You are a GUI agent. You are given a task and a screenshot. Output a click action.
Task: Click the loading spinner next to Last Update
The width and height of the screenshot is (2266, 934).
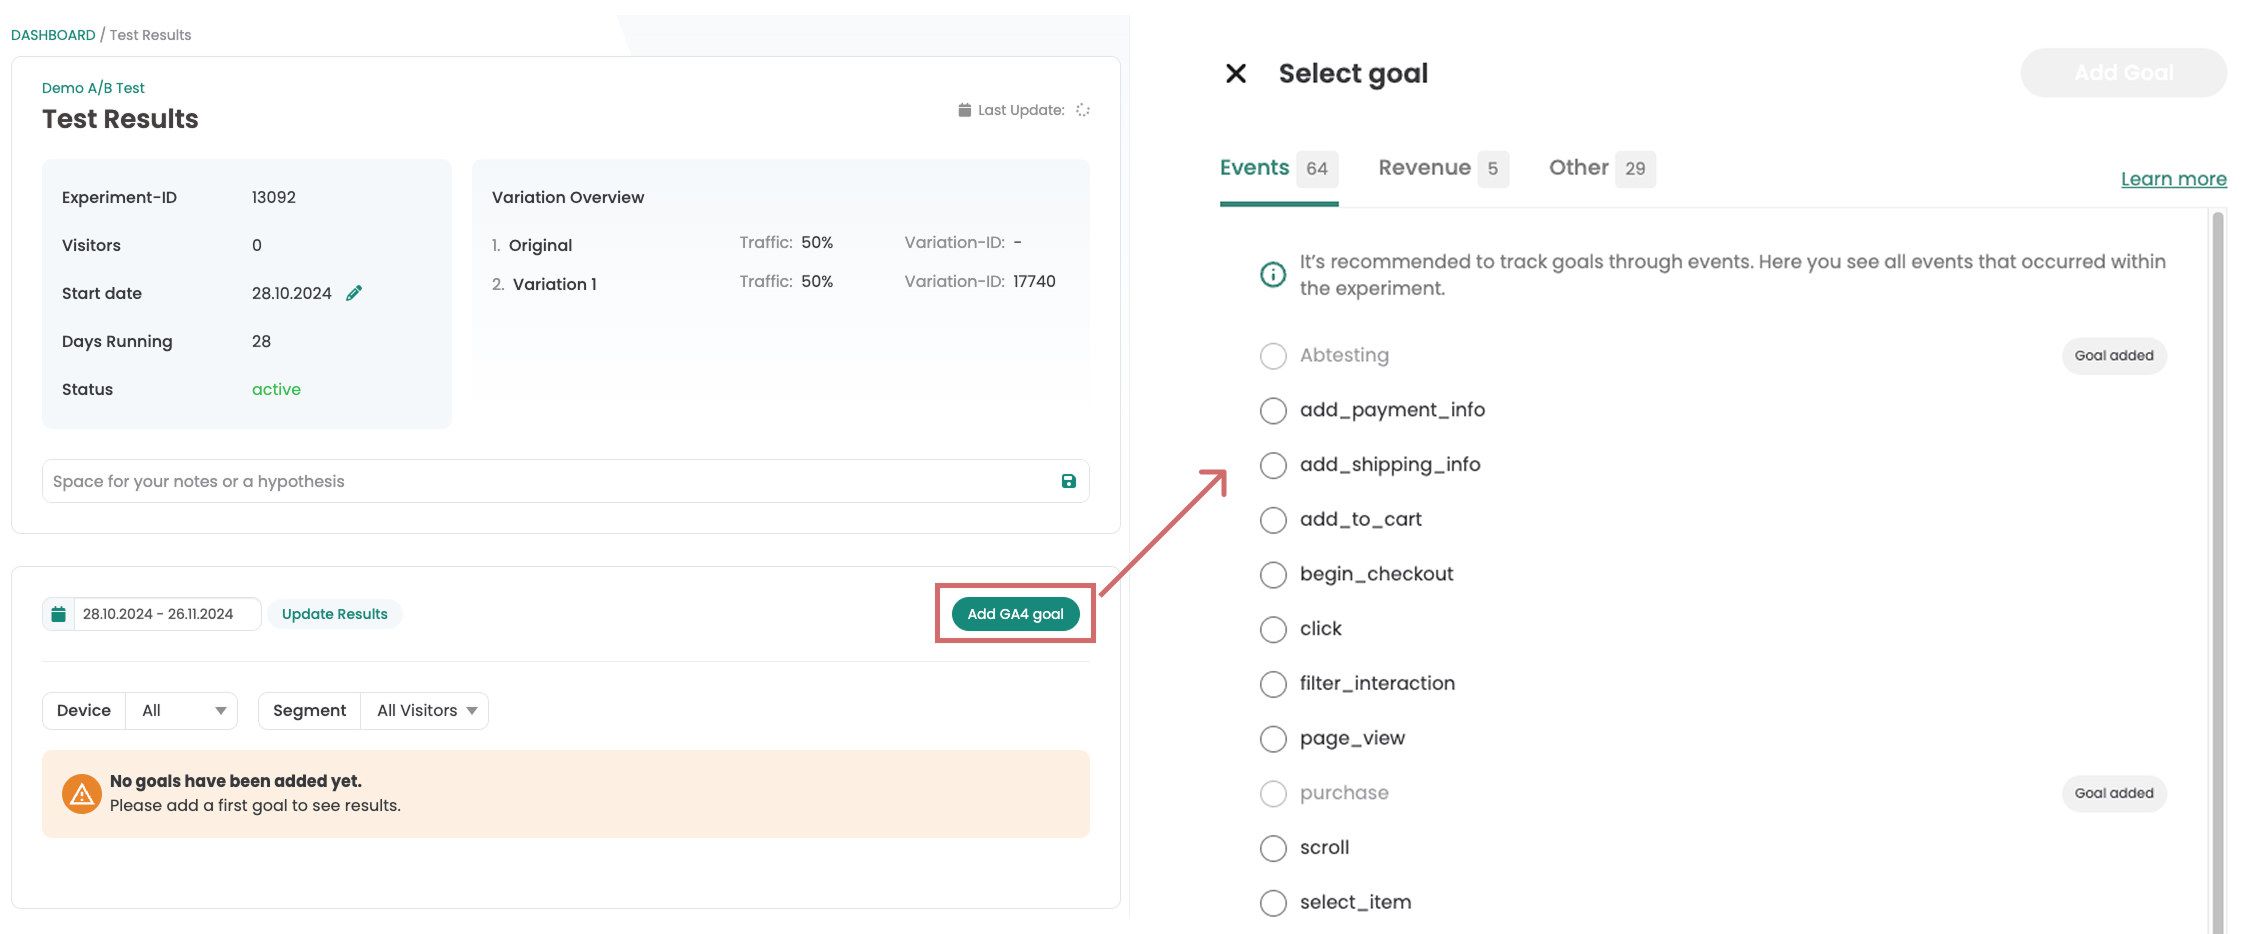click(x=1082, y=110)
